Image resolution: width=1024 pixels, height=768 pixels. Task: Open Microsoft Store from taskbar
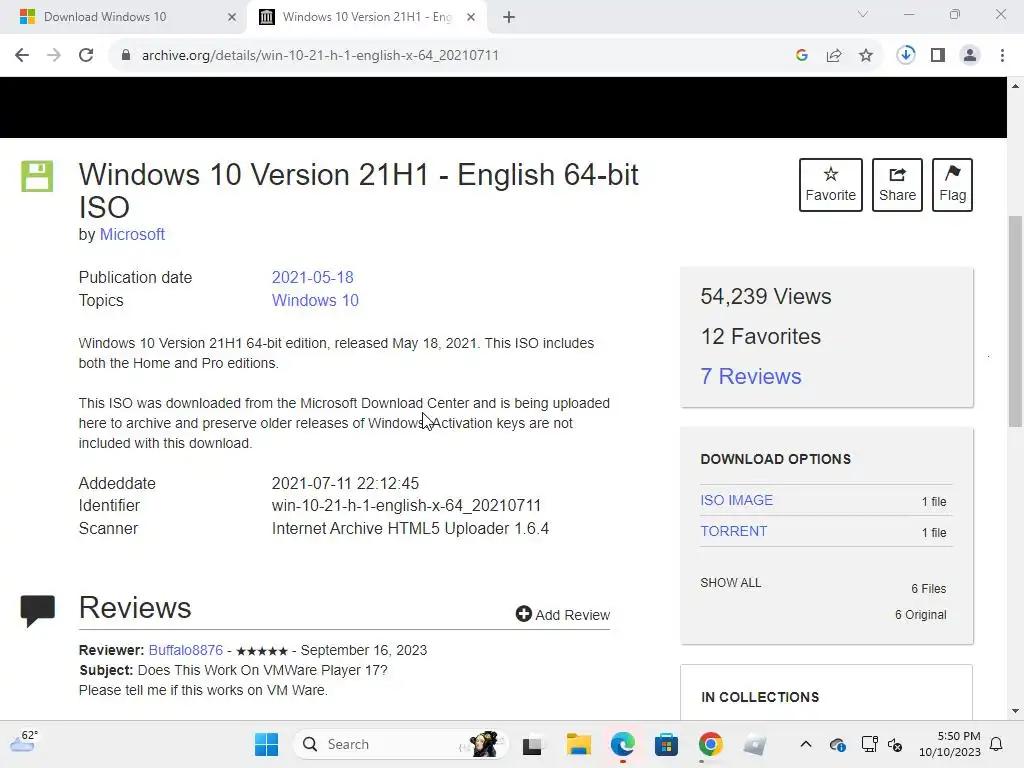(666, 744)
